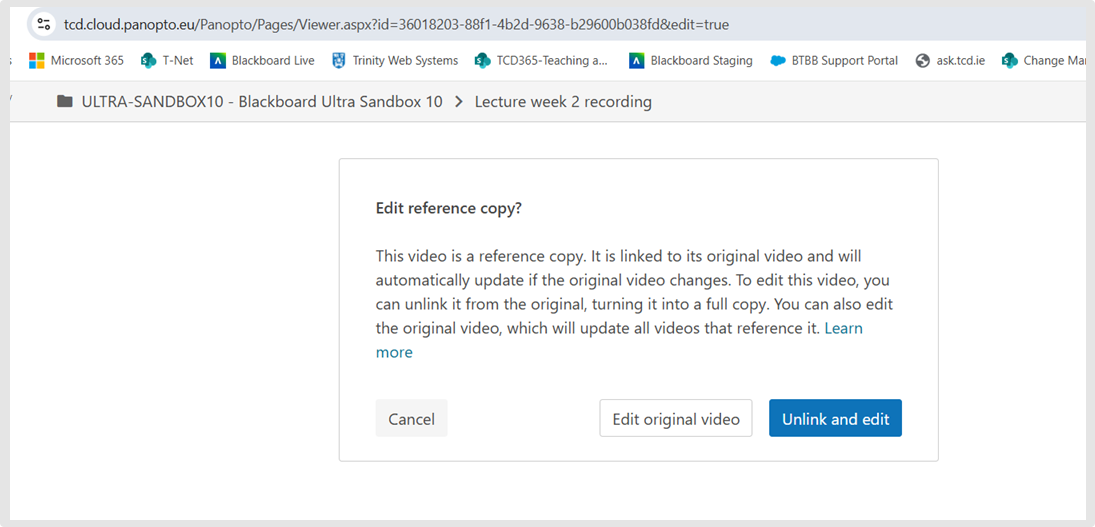Select Lecture week 2 recording title
The image size is (1095, 527).
[x=563, y=102]
